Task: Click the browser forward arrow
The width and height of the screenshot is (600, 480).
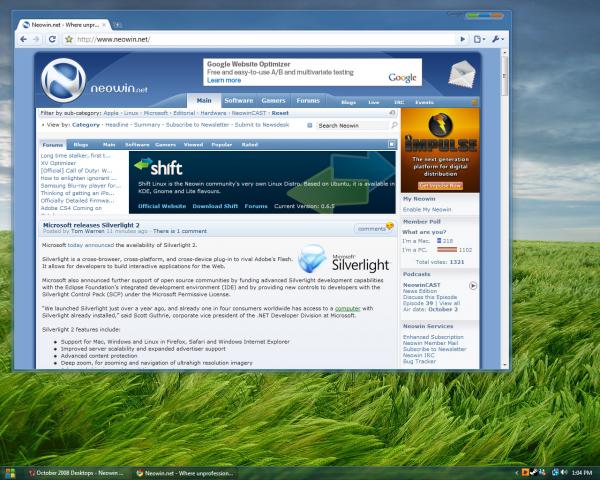Action: coord(36,39)
